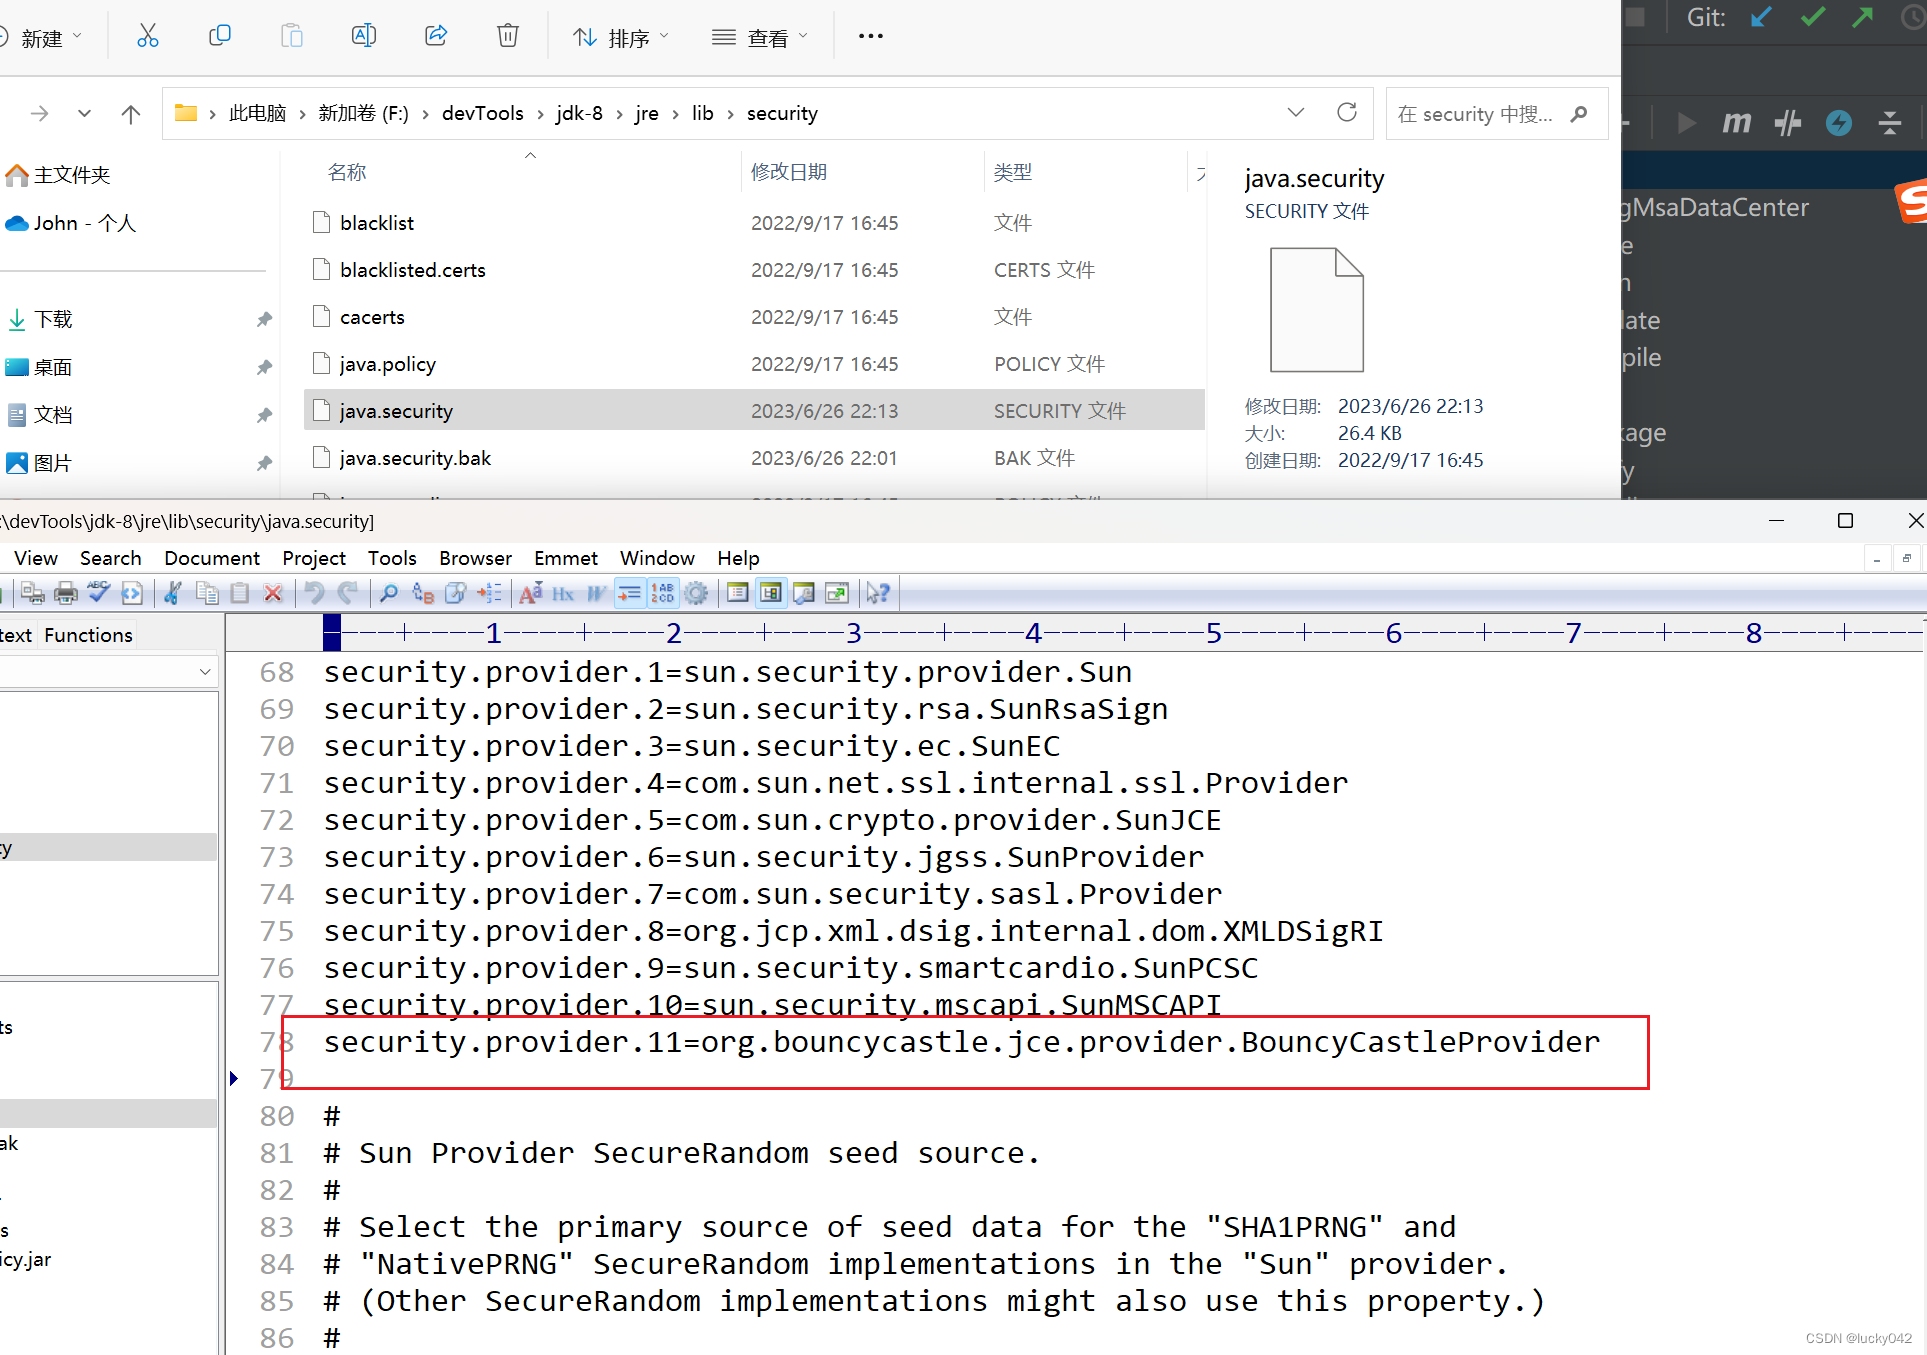Open the address bar history dropdown chevron
The height and width of the screenshot is (1355, 1927).
[x=1296, y=113]
